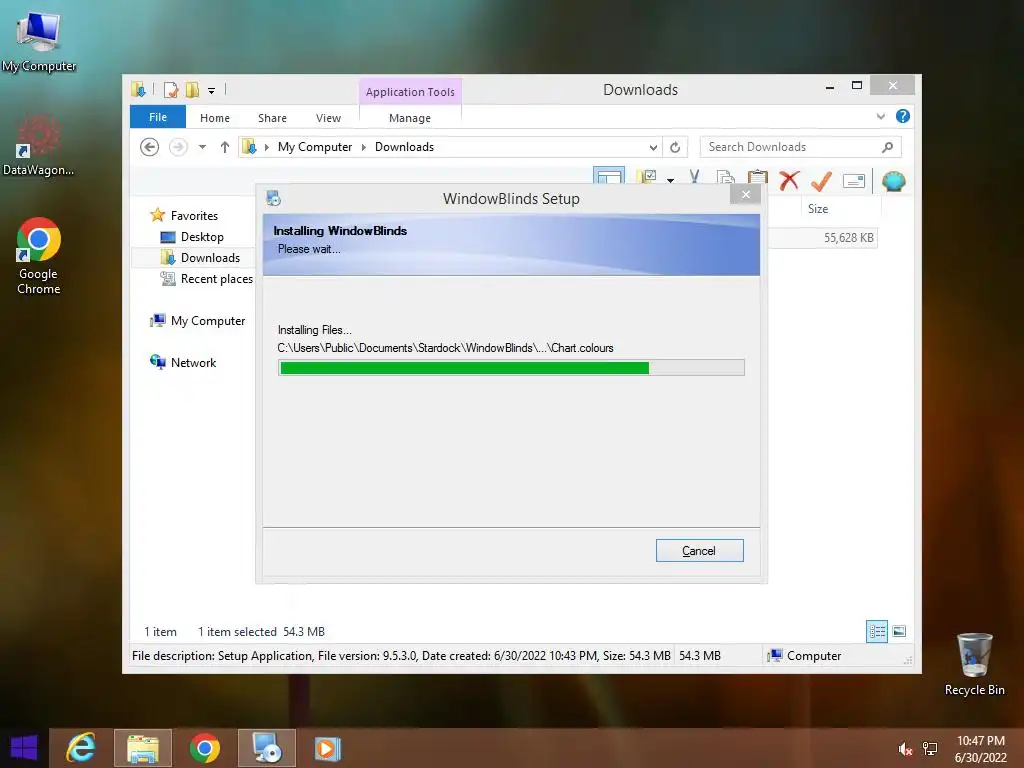Open Customize Quick Access Toolbar dropdown
The width and height of the screenshot is (1024, 768).
point(212,91)
